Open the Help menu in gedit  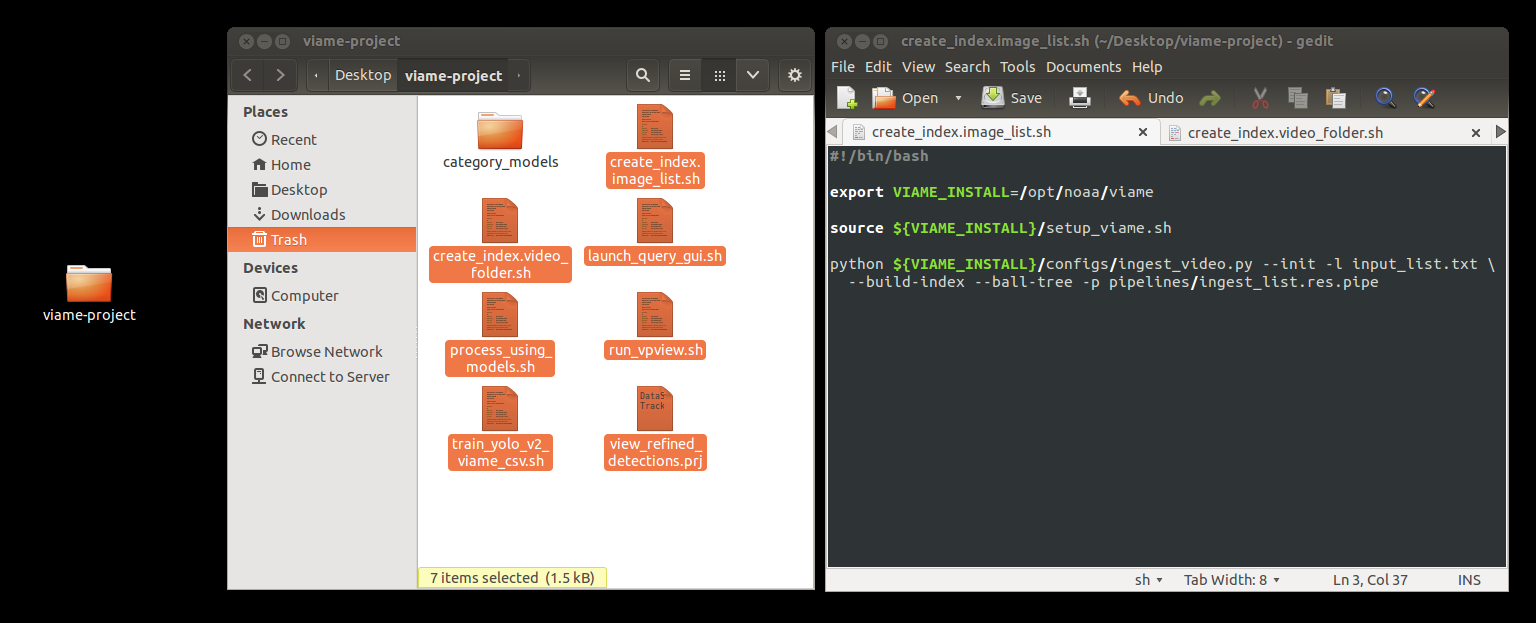point(1147,67)
